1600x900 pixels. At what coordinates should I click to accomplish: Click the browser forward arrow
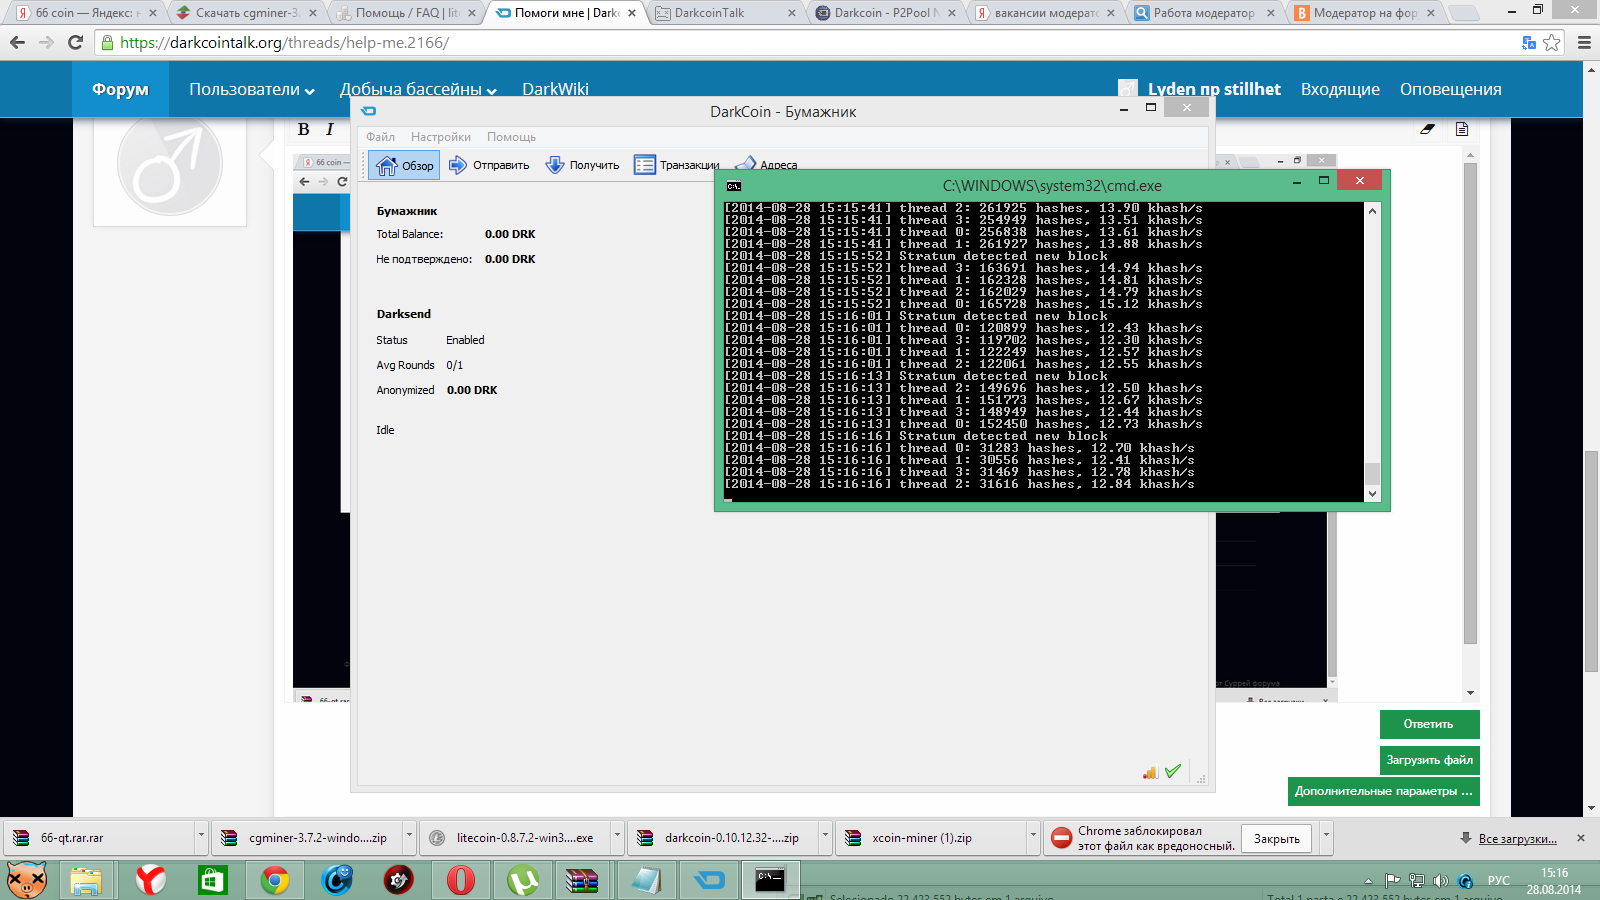click(x=46, y=43)
